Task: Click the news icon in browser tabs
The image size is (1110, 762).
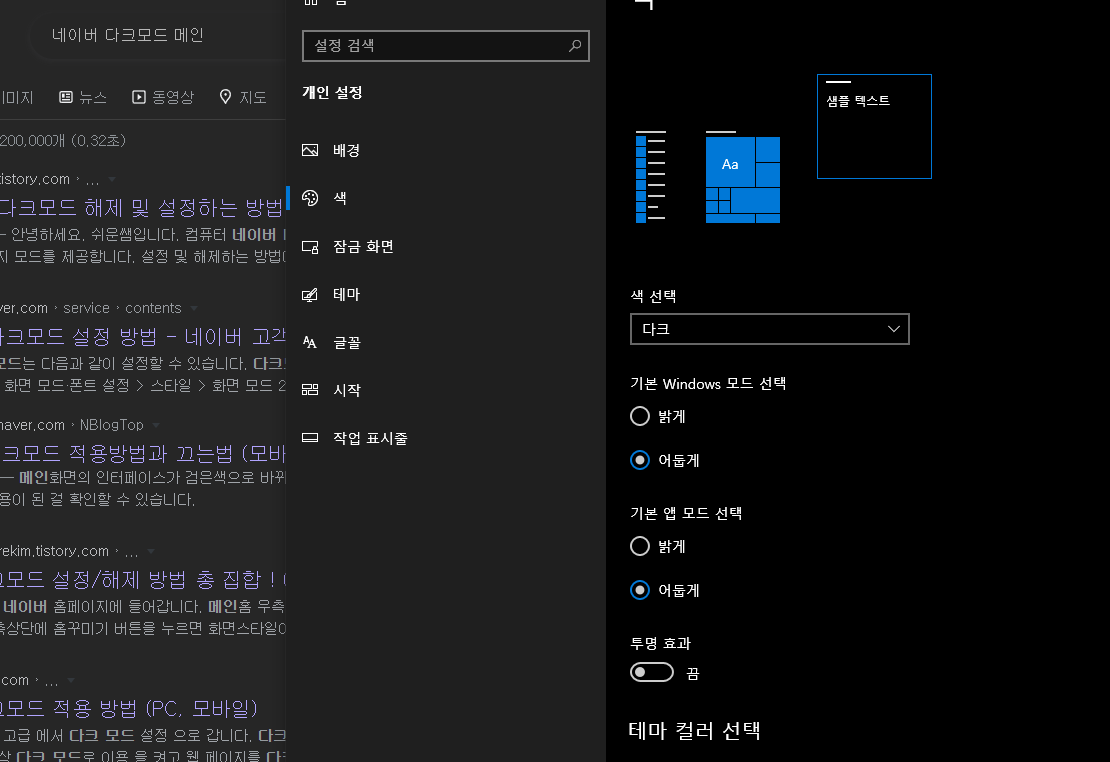Action: pos(66,97)
